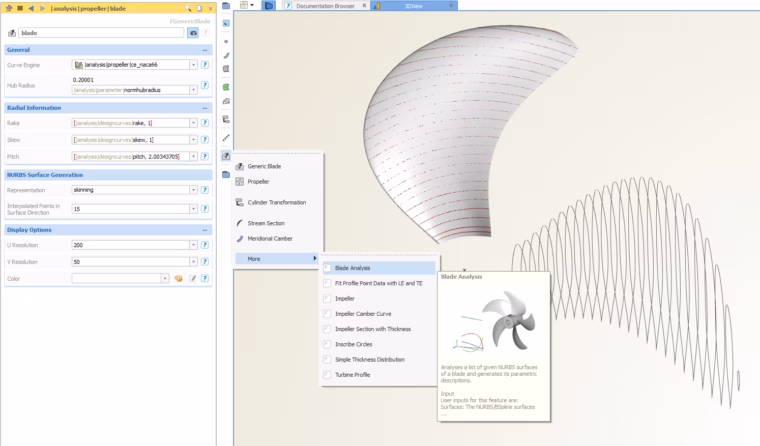Screen dimensions: 760x446
Task: Click the back arrow in object editor header
Action: [x=32, y=8]
